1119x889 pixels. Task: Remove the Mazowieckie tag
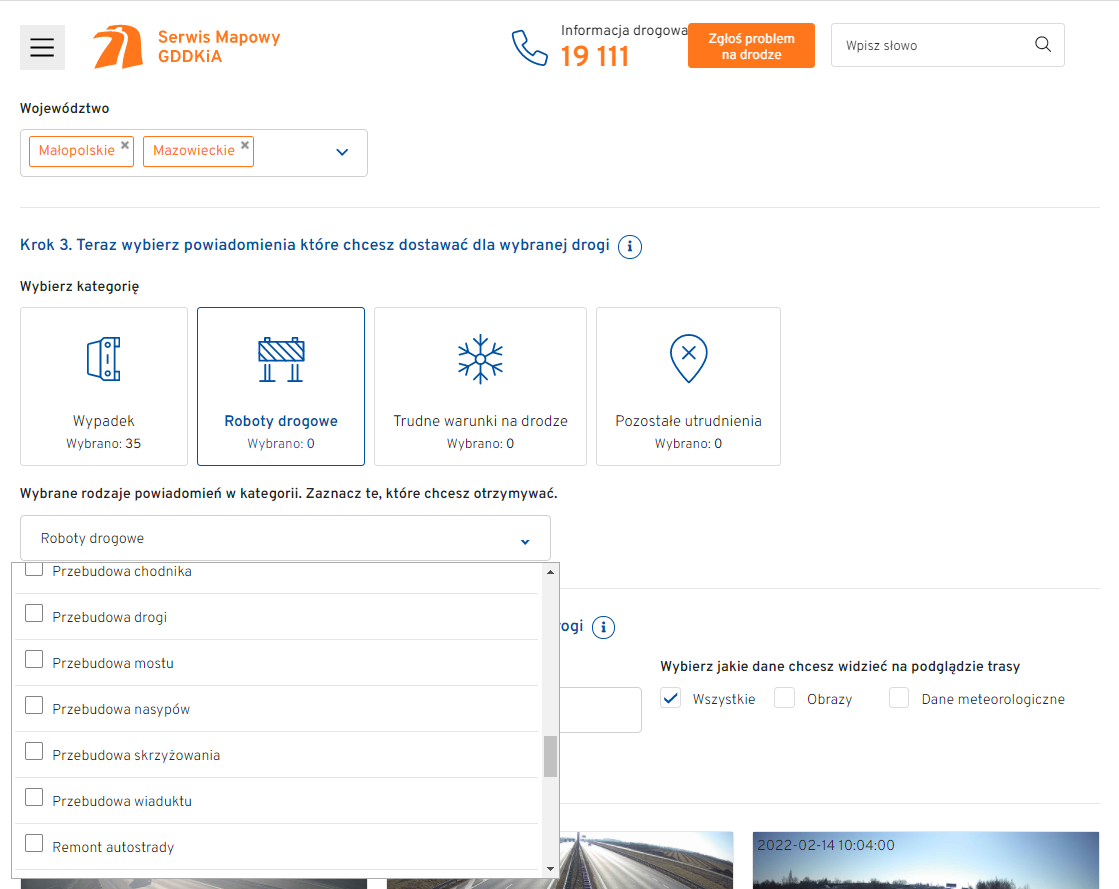coord(245,145)
